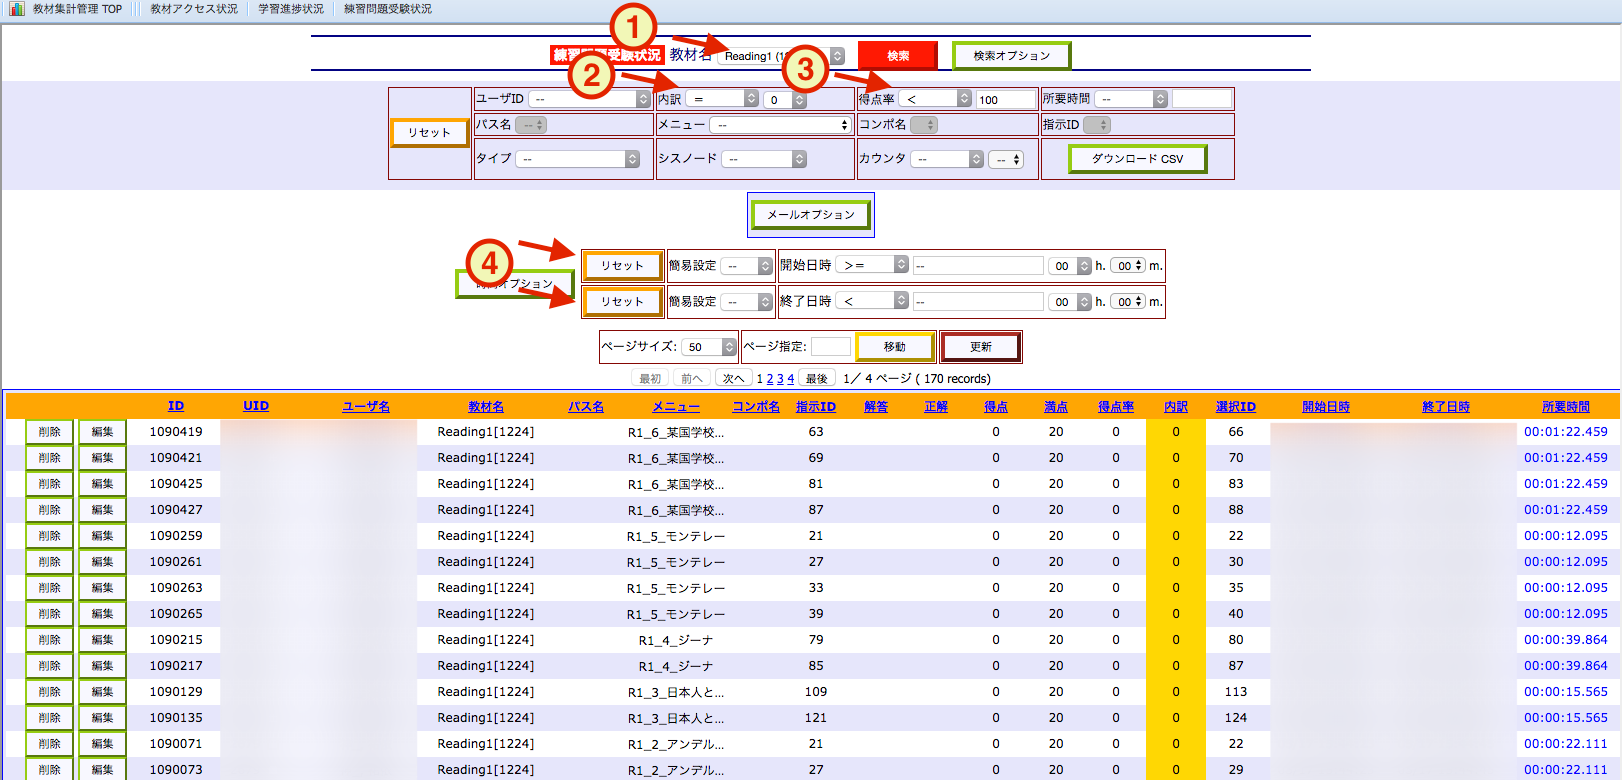Sort table by 開始日時 column header
The height and width of the screenshot is (780, 1622).
[1326, 407]
